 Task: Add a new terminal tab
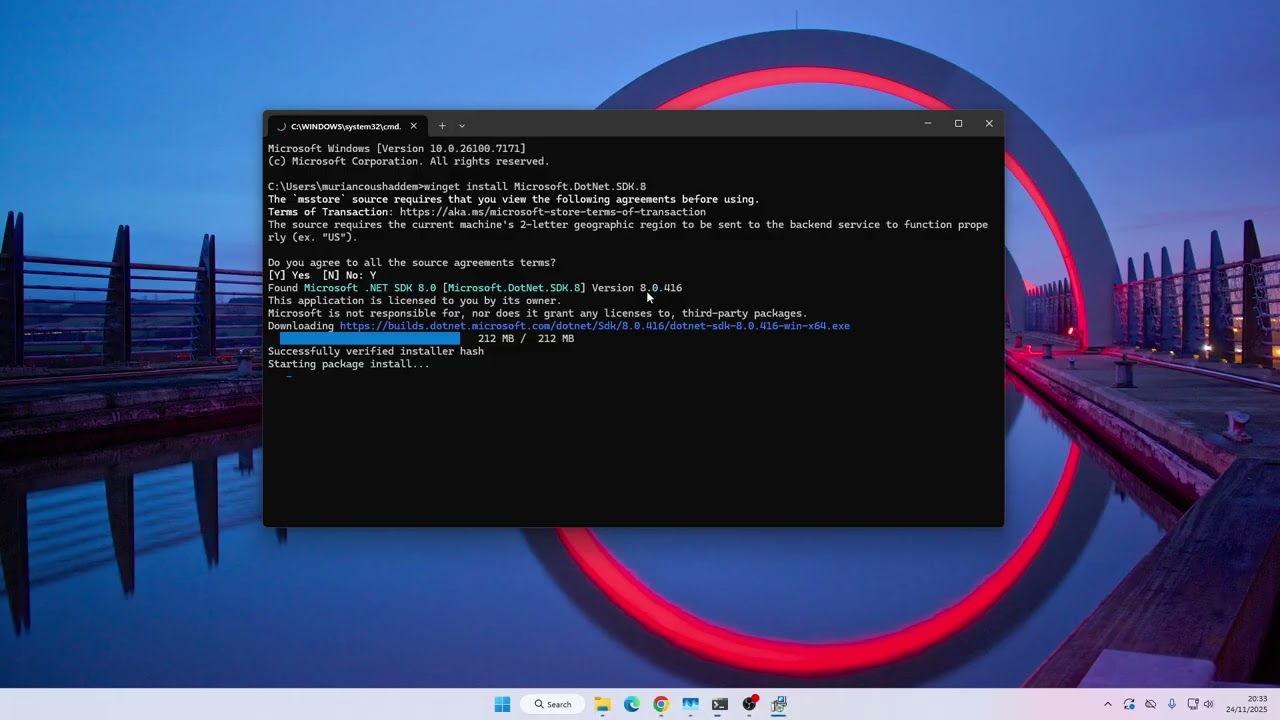pyautogui.click(x=442, y=126)
